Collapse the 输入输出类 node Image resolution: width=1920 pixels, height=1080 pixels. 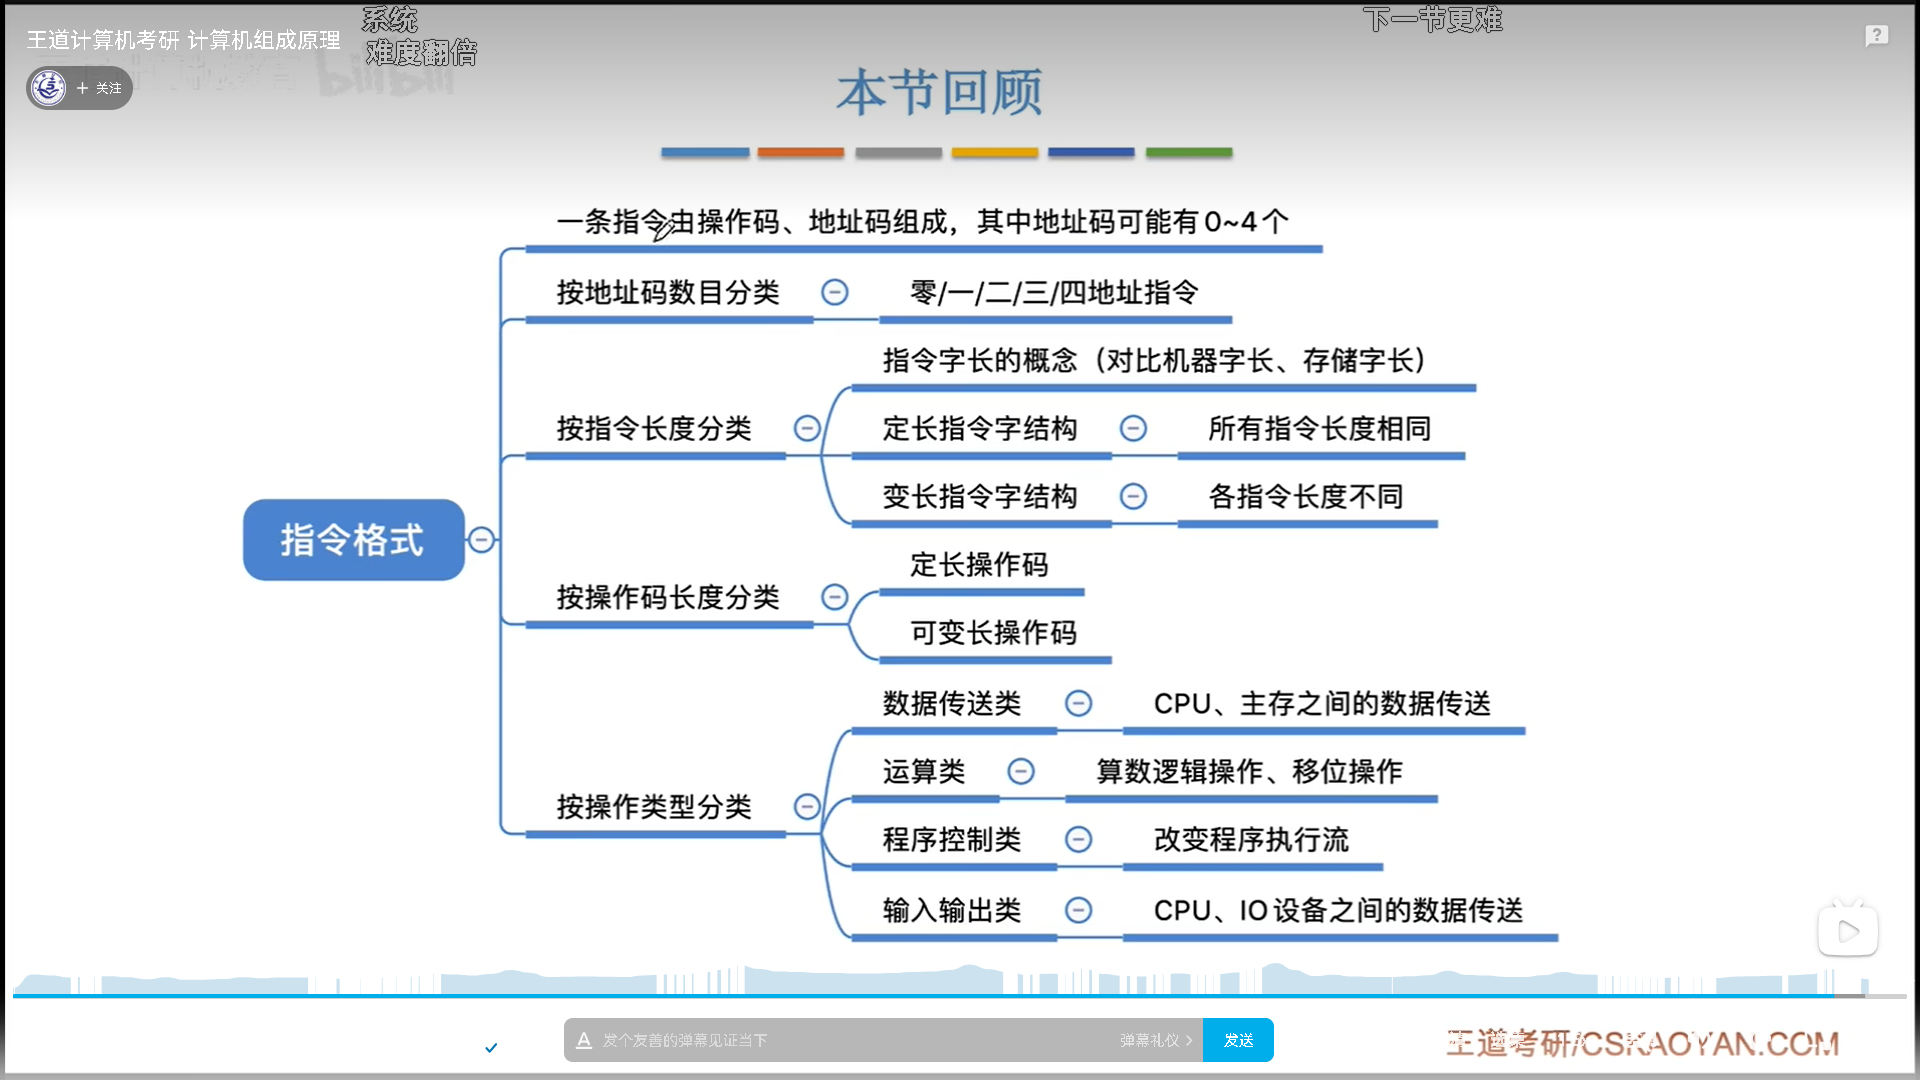tap(1078, 910)
